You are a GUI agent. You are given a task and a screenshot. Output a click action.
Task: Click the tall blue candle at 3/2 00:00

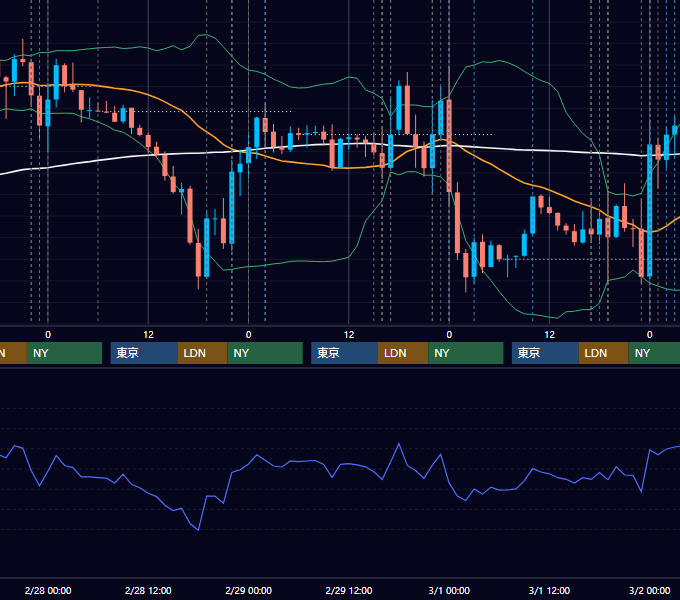click(650, 210)
